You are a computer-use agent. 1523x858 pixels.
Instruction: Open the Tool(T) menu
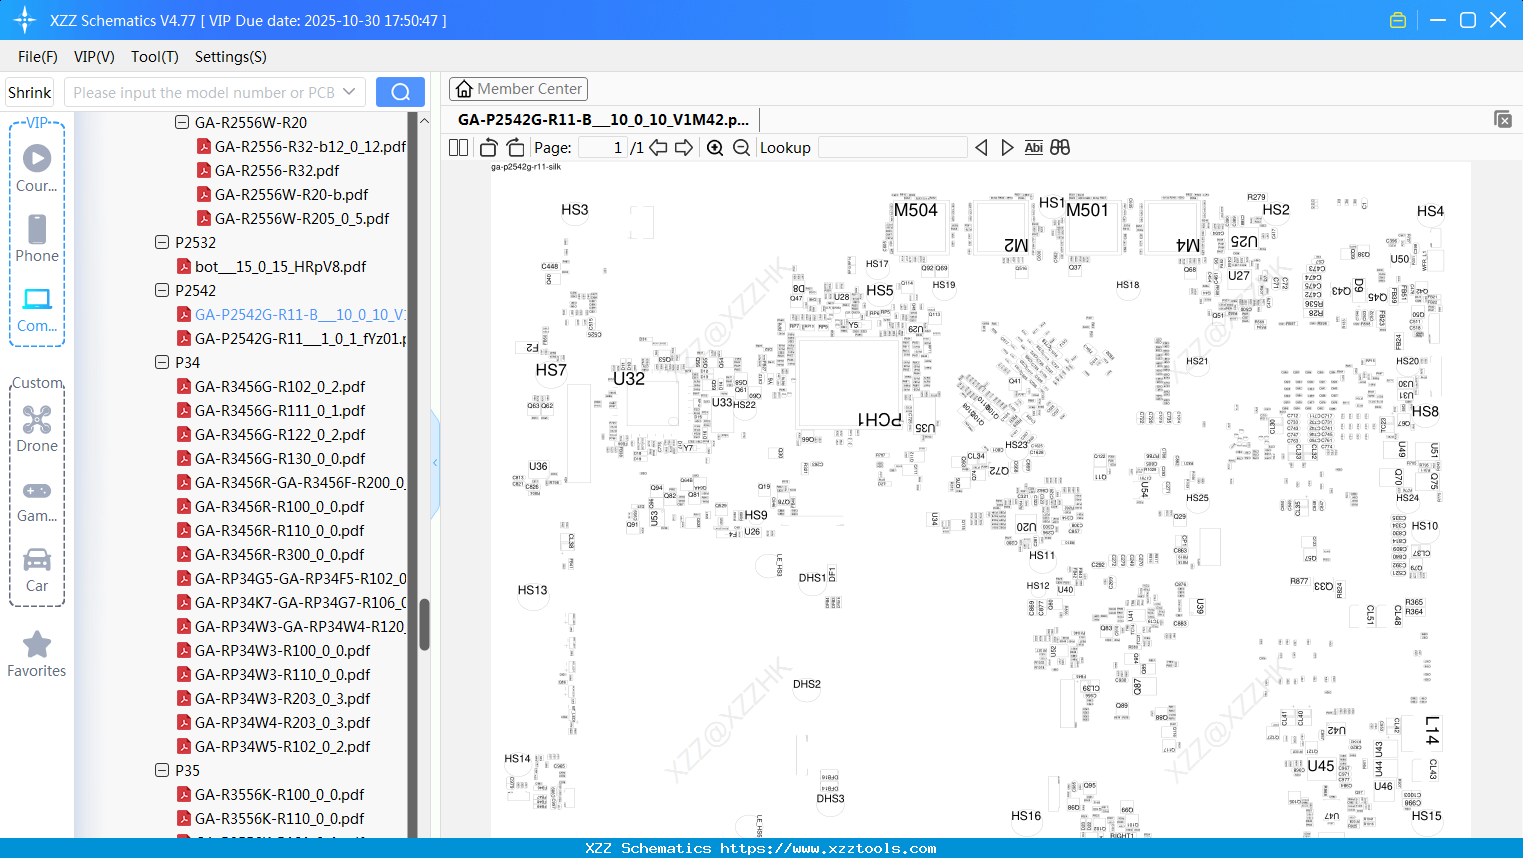(155, 57)
